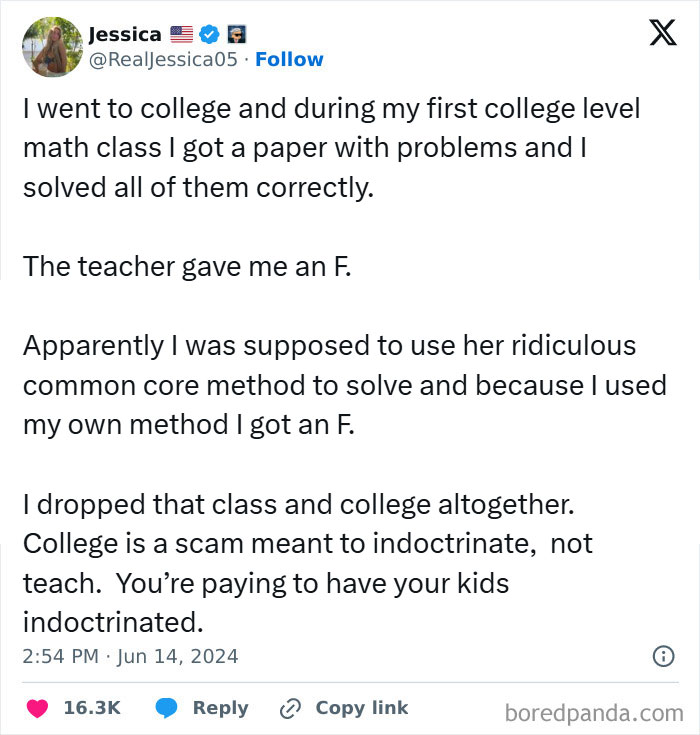Open the 2:54 PM Jun 14, 2024 timestamp
Image resolution: width=700 pixels, height=735 pixels.
130,657
